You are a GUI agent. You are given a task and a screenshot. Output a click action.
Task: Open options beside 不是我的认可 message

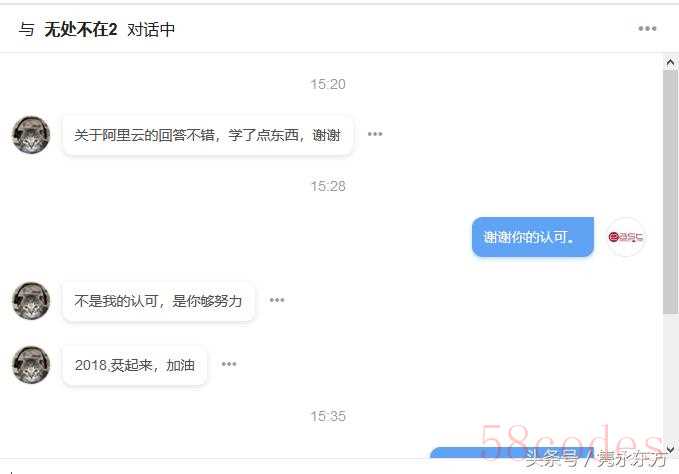pos(277,300)
